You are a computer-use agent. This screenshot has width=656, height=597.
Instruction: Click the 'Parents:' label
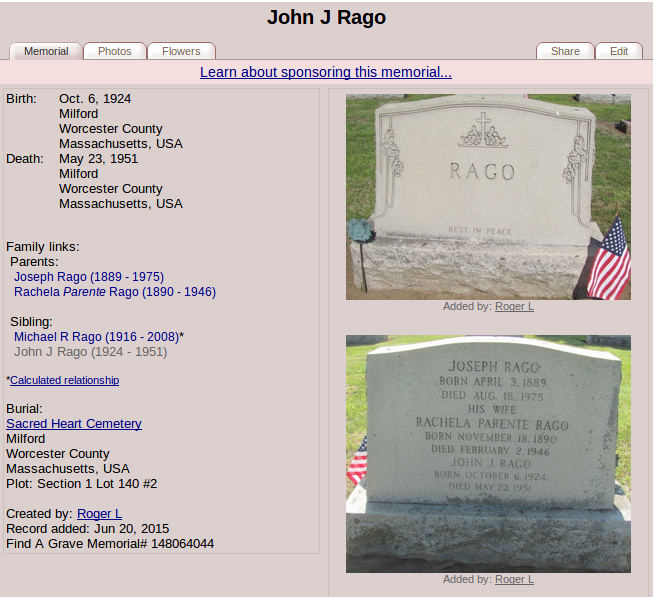click(34, 262)
